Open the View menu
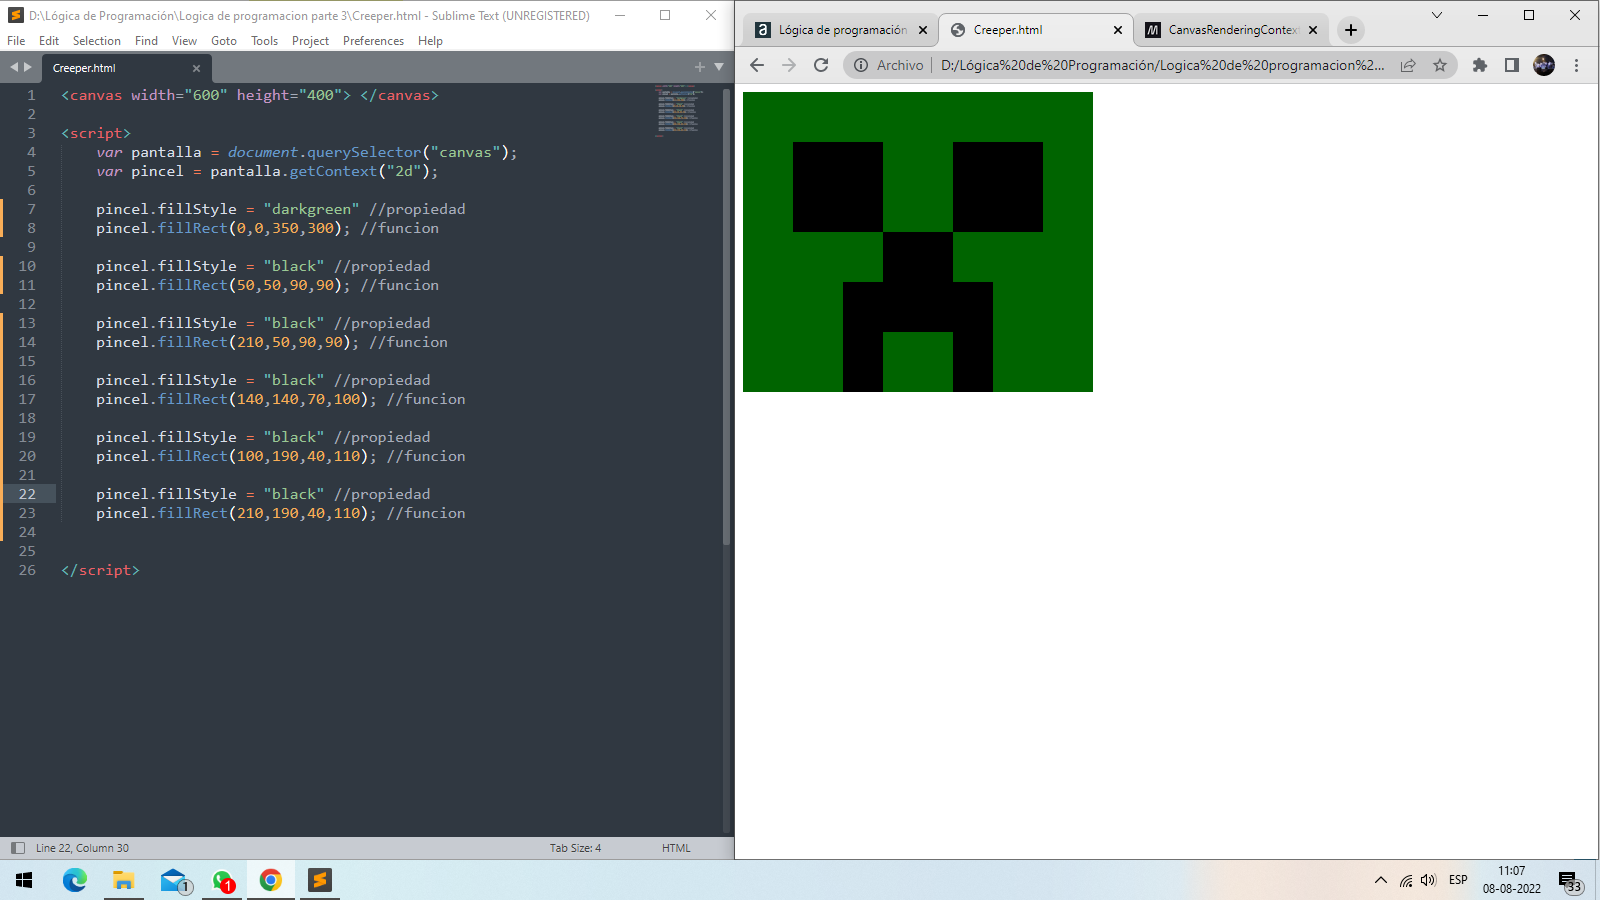1600x900 pixels. click(184, 41)
